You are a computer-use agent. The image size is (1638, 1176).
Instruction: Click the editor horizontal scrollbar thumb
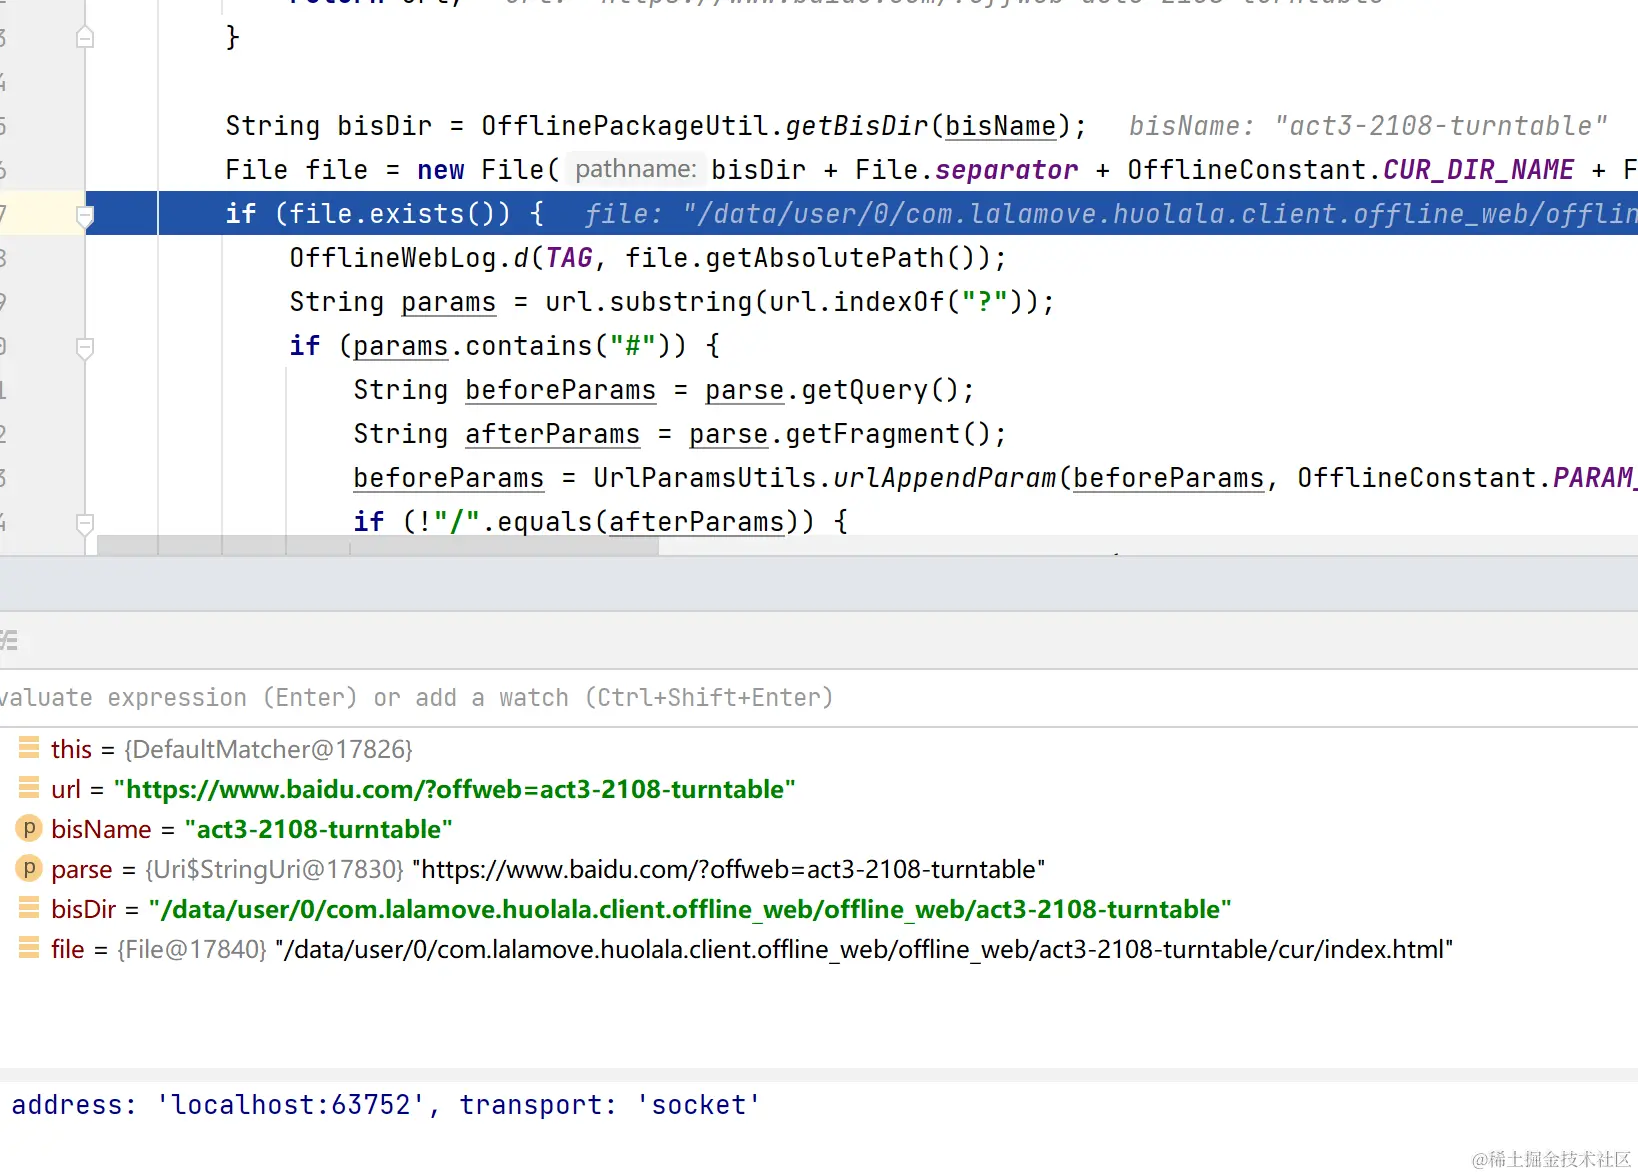(378, 545)
